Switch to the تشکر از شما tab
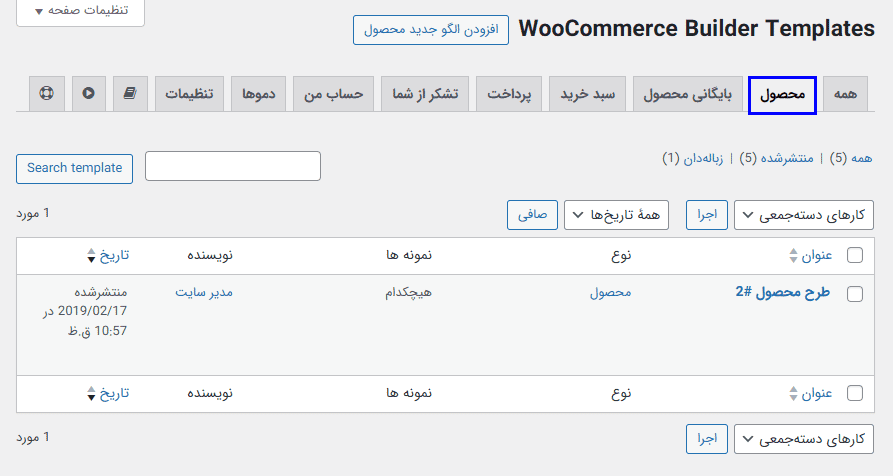Viewport: 893px width, 476px height. coord(425,93)
